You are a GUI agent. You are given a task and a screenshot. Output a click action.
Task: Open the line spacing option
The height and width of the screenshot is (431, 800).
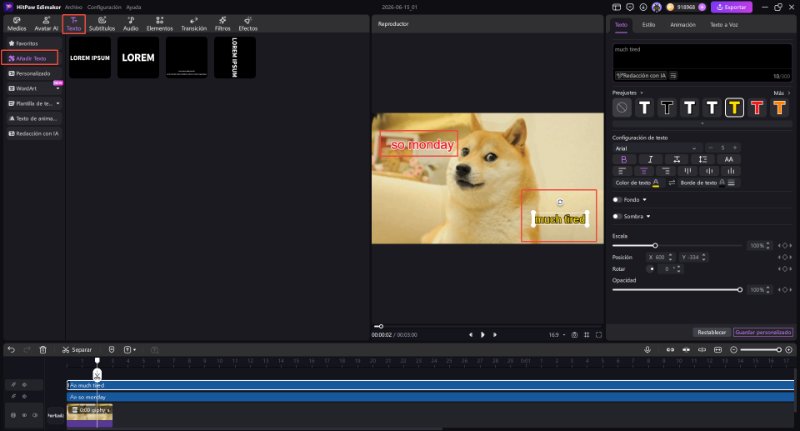pyautogui.click(x=703, y=159)
